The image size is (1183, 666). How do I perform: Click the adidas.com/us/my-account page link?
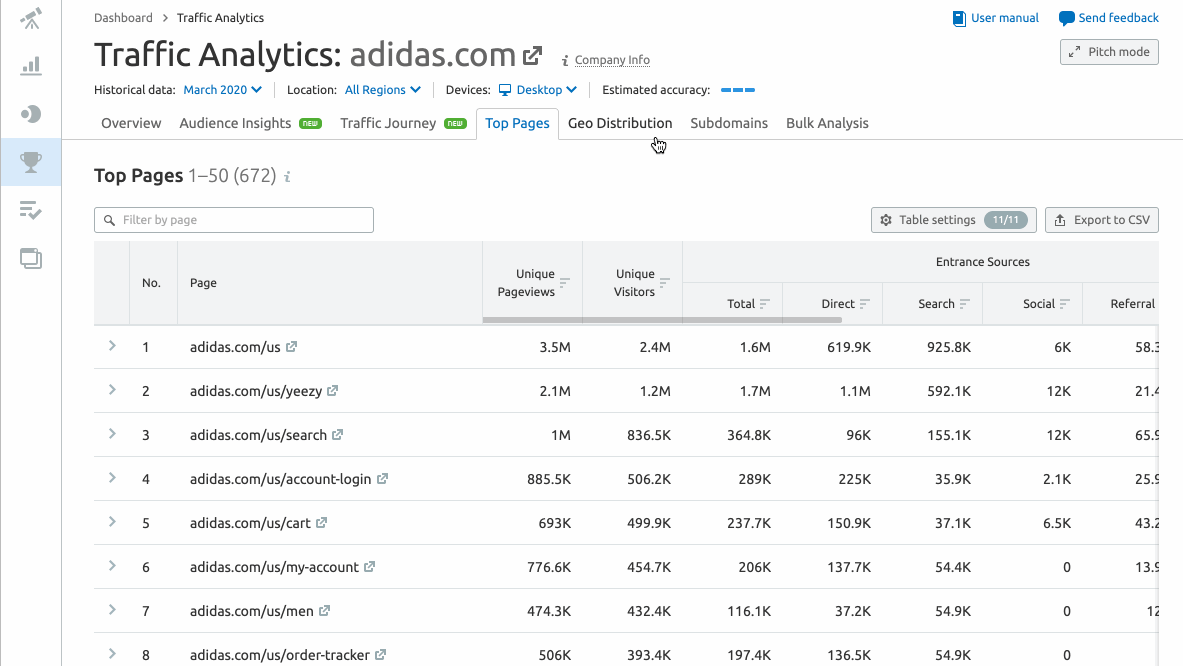(x=275, y=567)
